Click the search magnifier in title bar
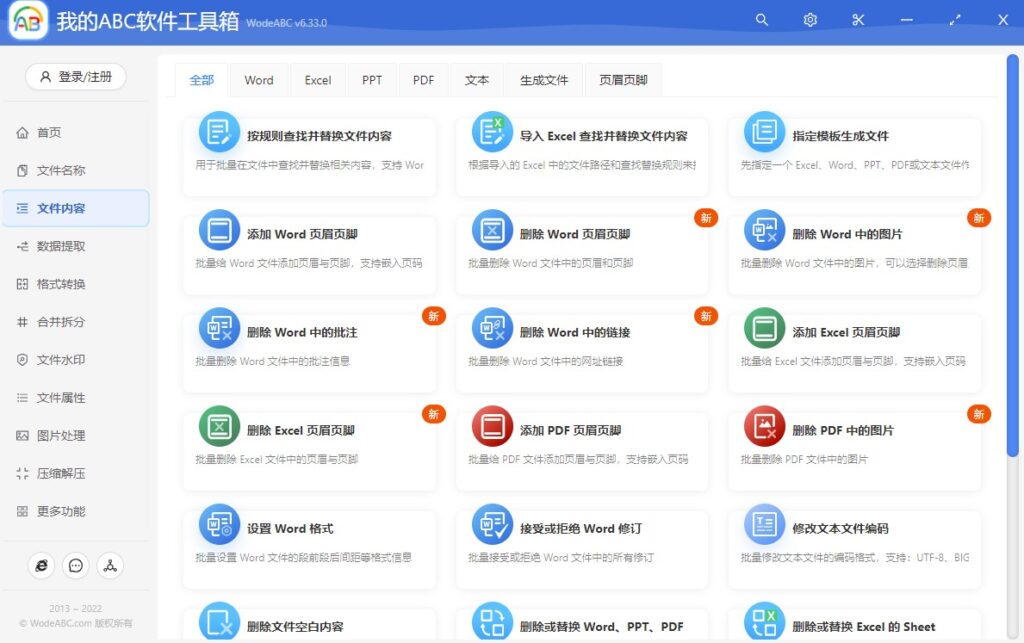This screenshot has height=643, width=1024. [762, 19]
